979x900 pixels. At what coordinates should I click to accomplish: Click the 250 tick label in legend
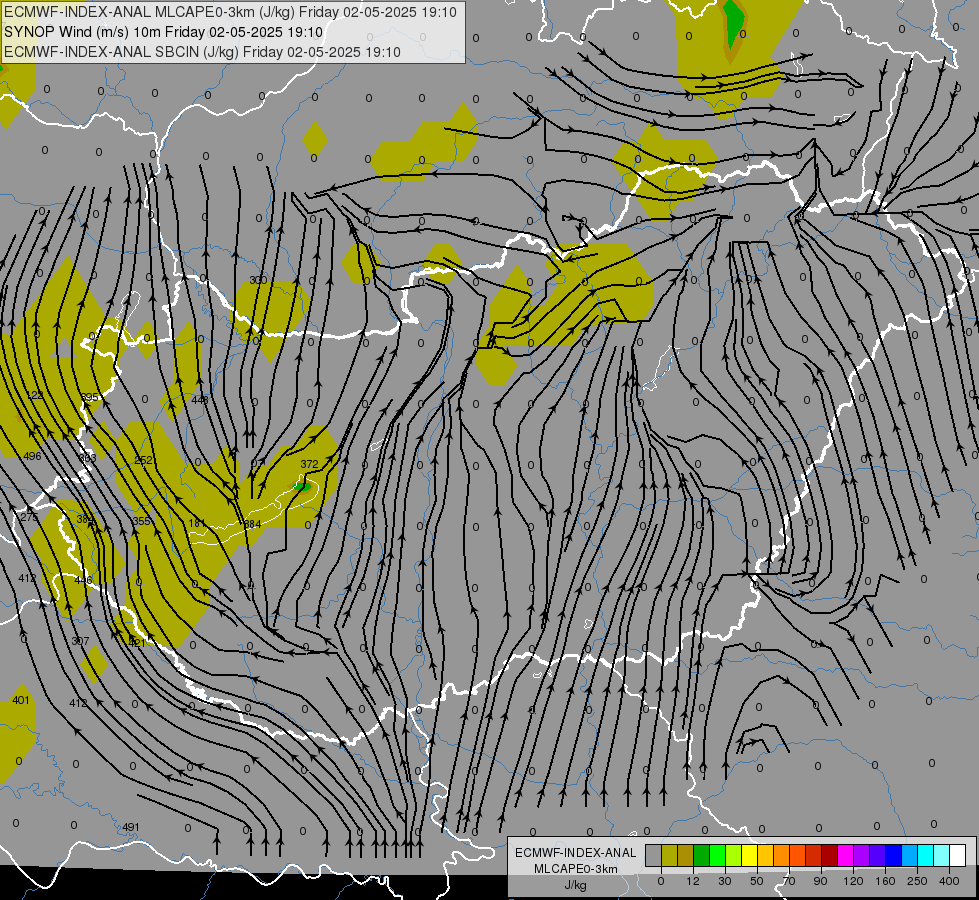917,881
